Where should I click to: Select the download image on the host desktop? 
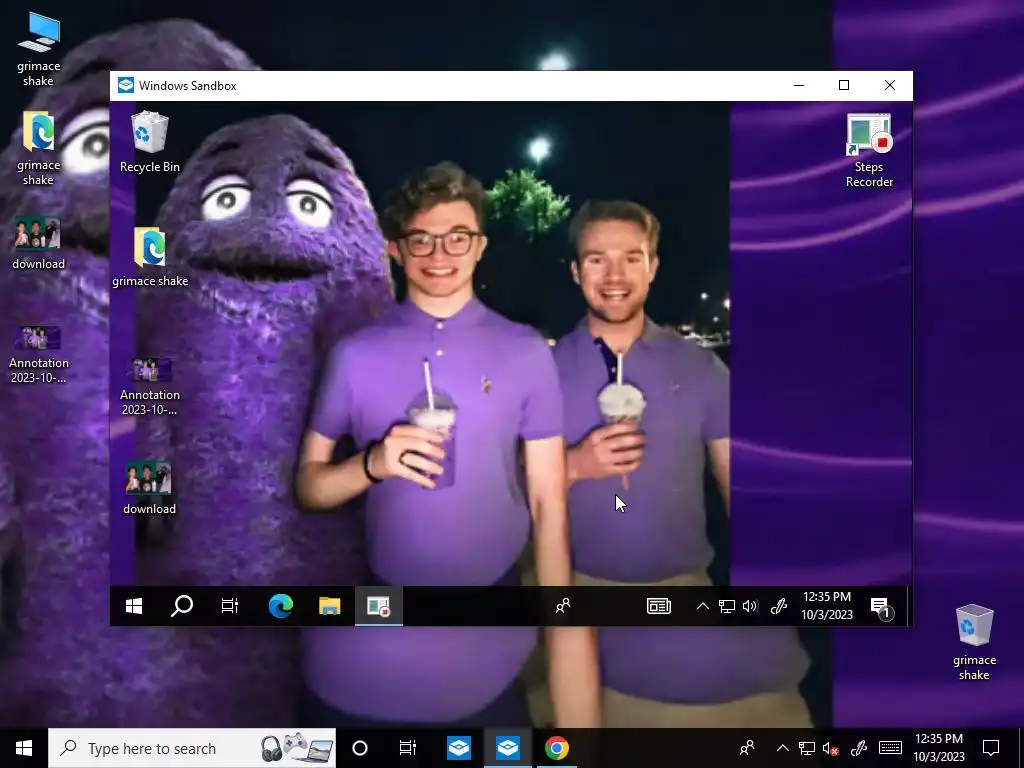tap(39, 243)
